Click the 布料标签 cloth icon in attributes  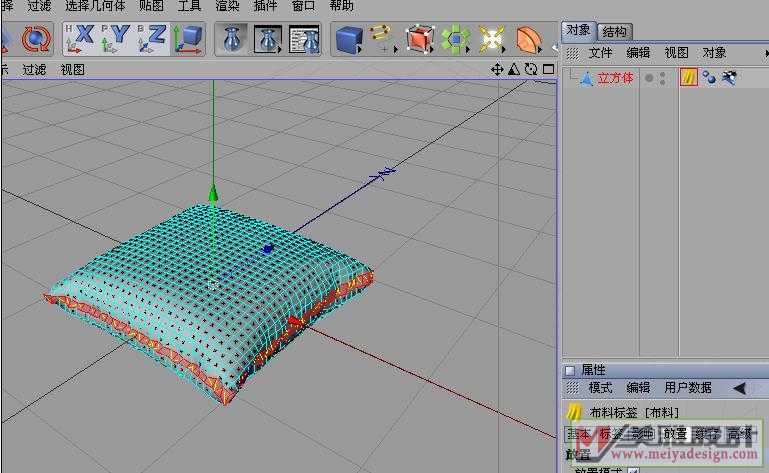pyautogui.click(x=574, y=412)
